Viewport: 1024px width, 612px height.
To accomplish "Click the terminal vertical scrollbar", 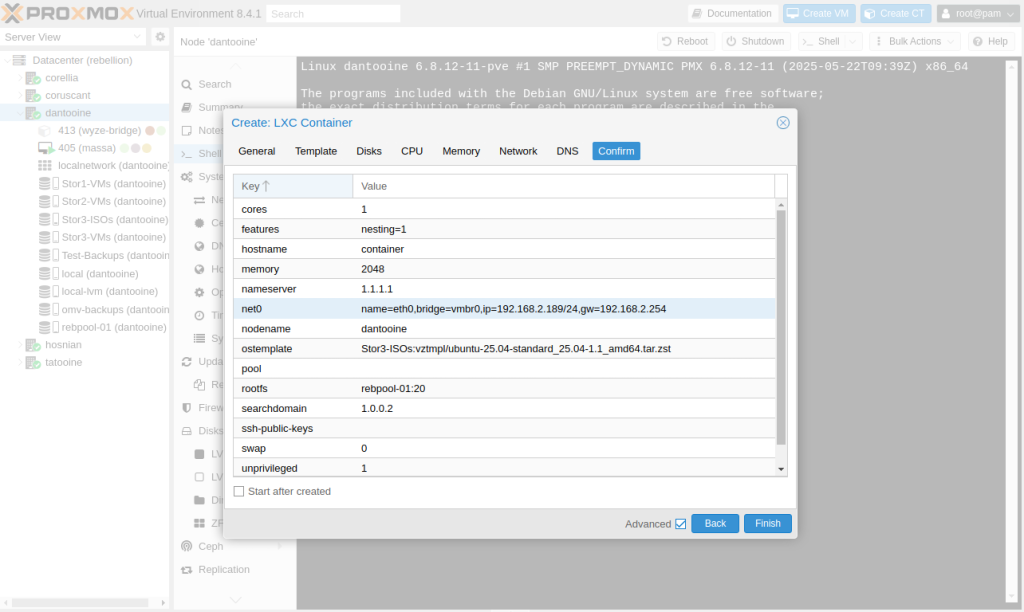I will point(1012,333).
